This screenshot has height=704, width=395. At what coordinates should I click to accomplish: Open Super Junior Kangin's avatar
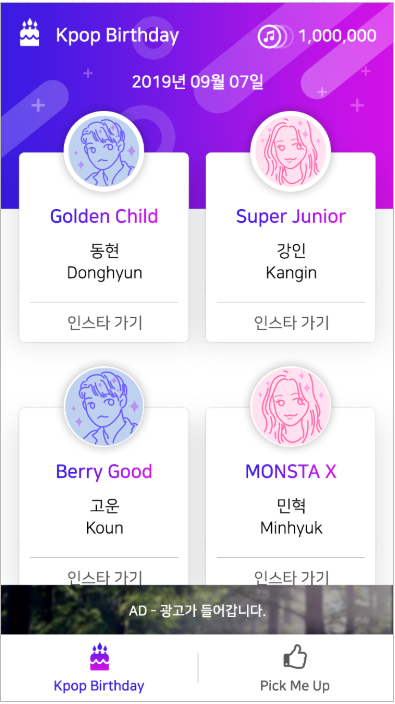click(290, 151)
